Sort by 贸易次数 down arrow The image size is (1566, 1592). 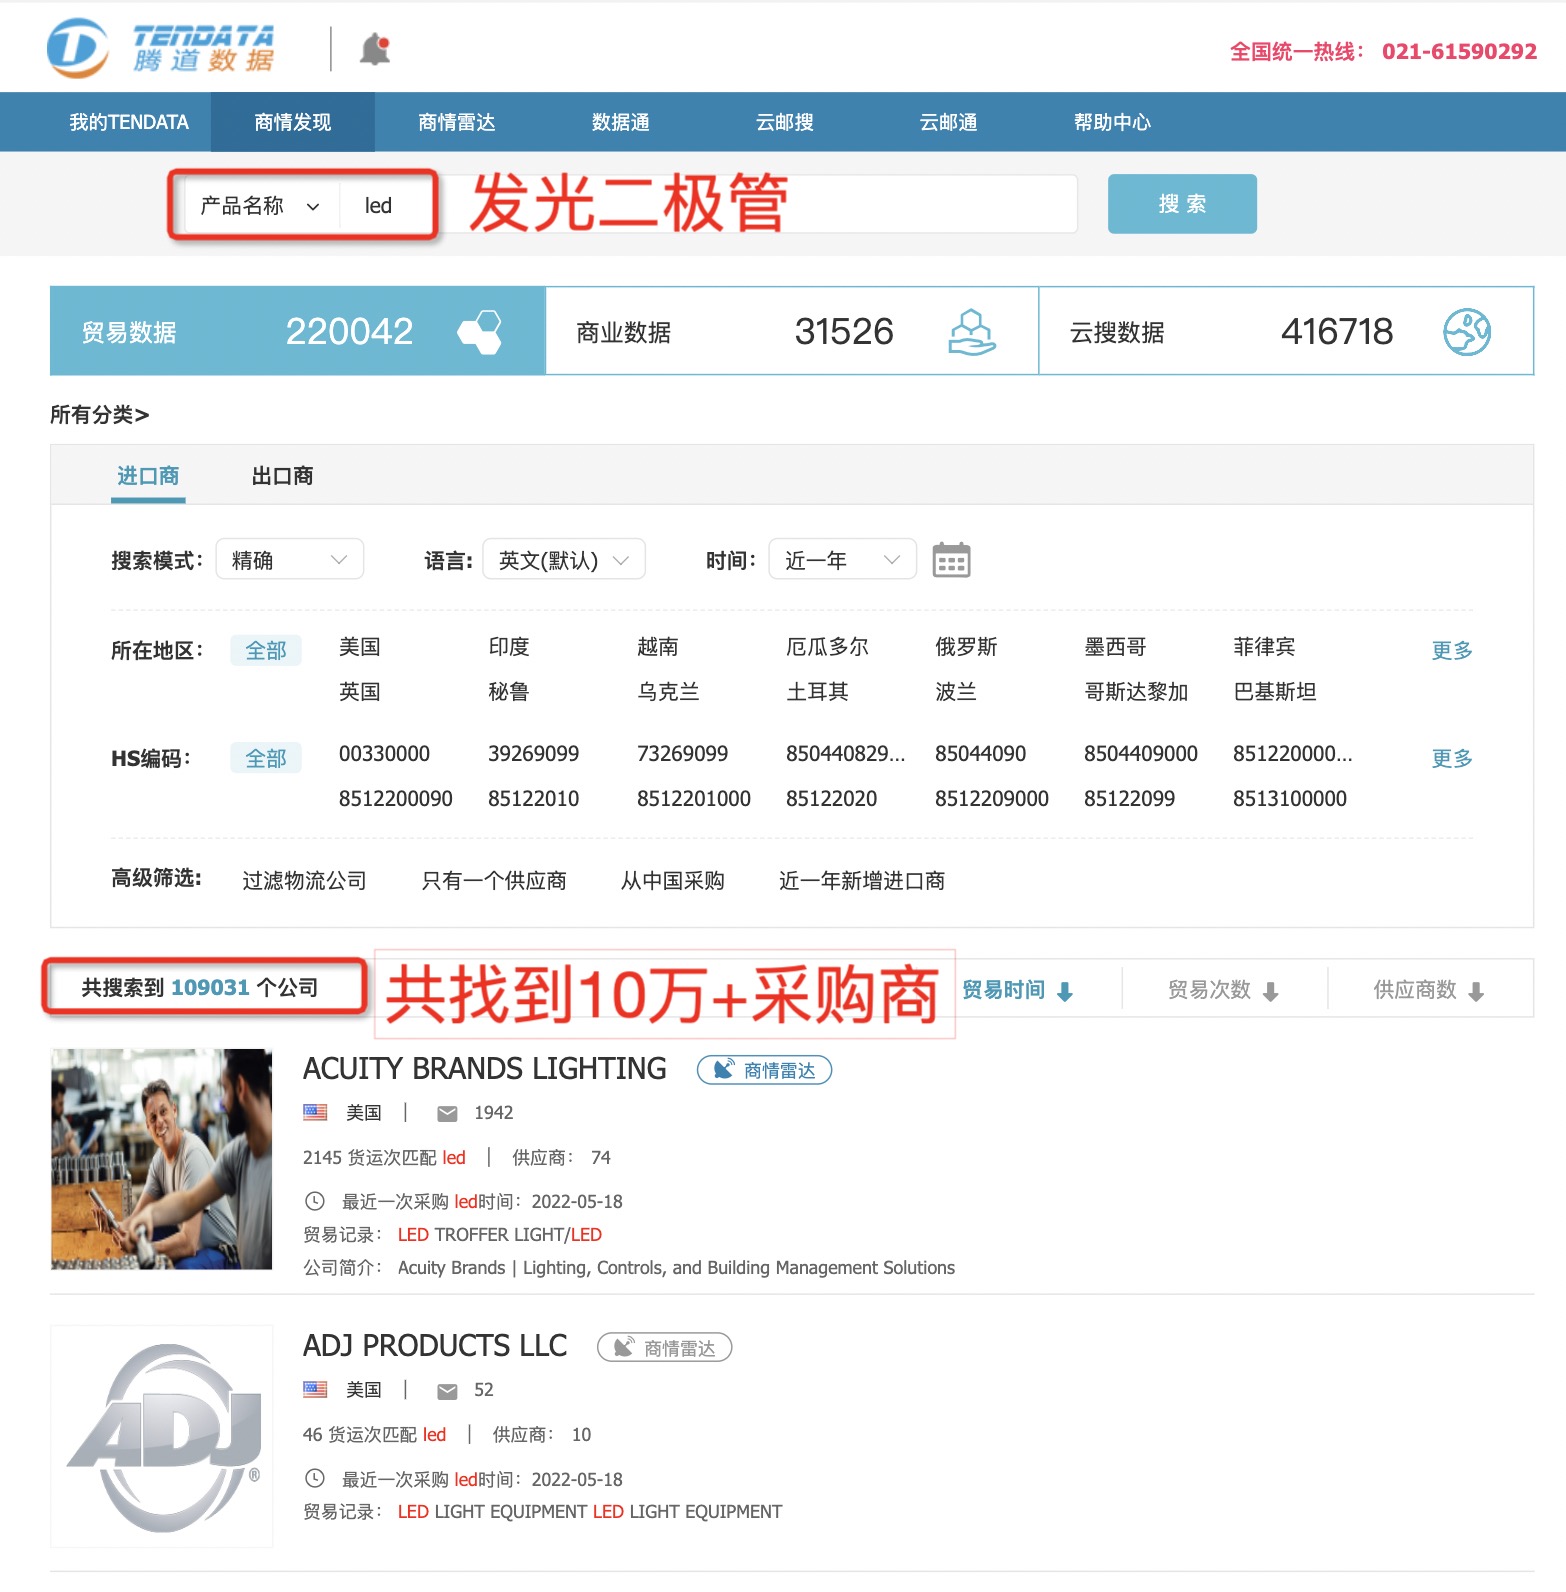pos(1271,991)
